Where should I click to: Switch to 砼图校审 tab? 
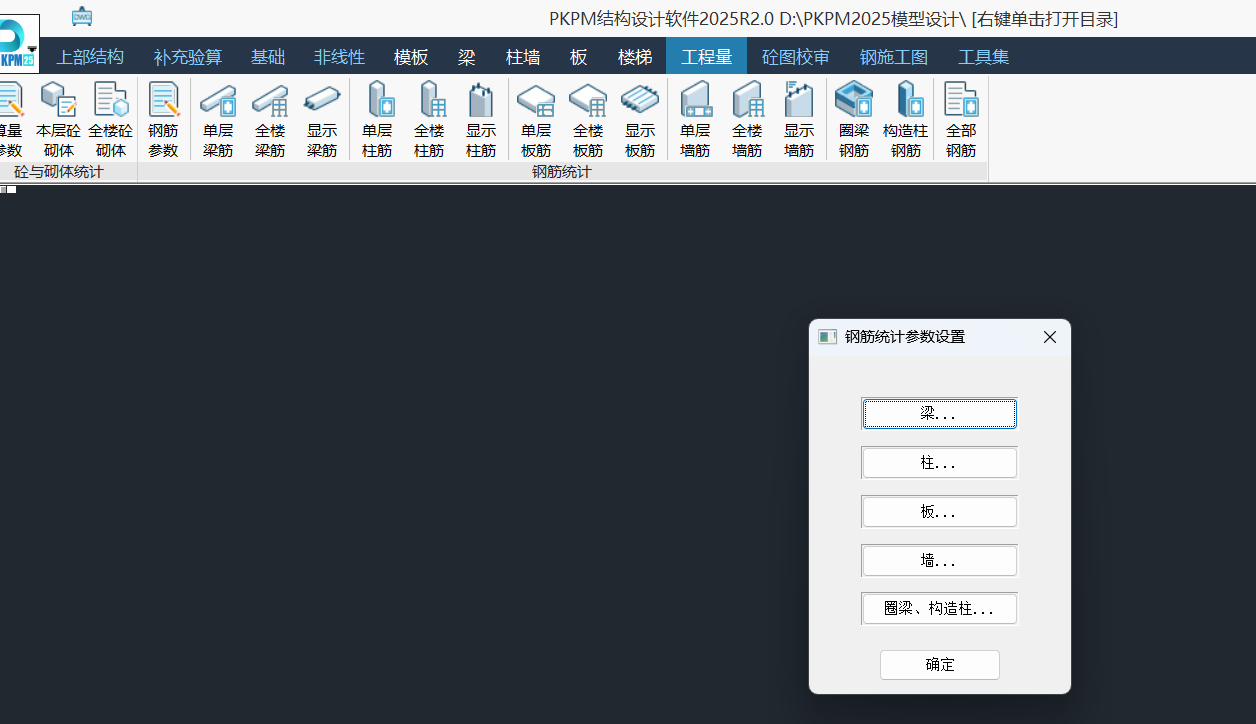tap(796, 57)
